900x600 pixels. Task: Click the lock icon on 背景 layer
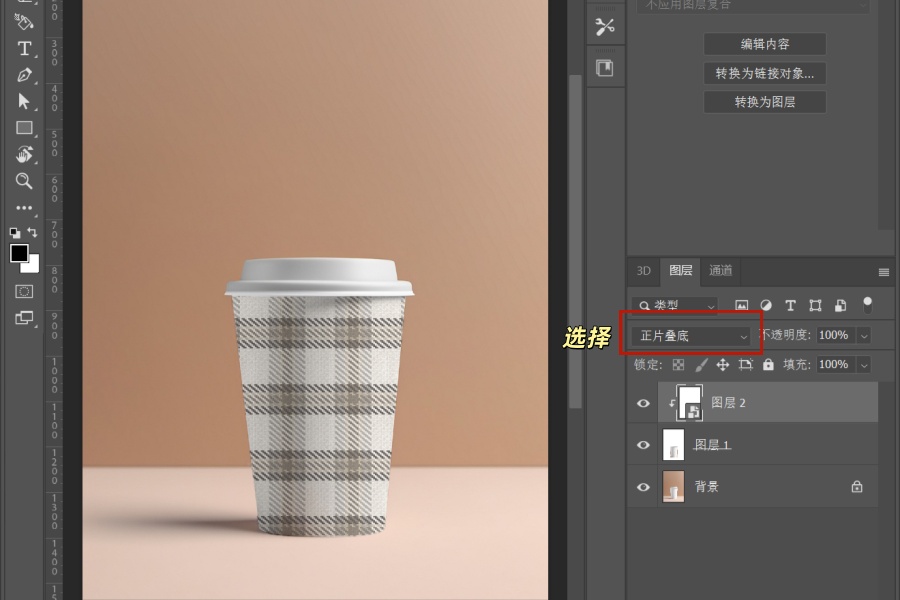click(857, 486)
